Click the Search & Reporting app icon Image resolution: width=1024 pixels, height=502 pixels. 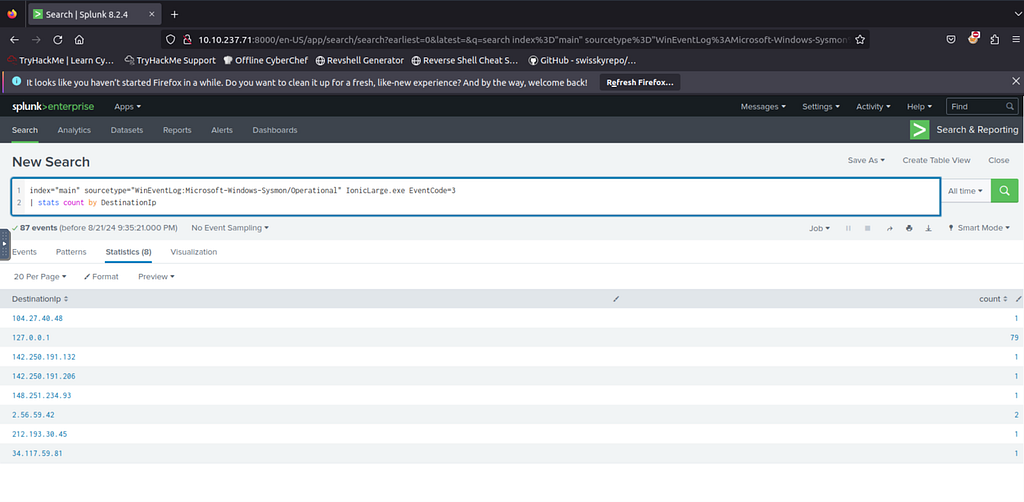920,130
